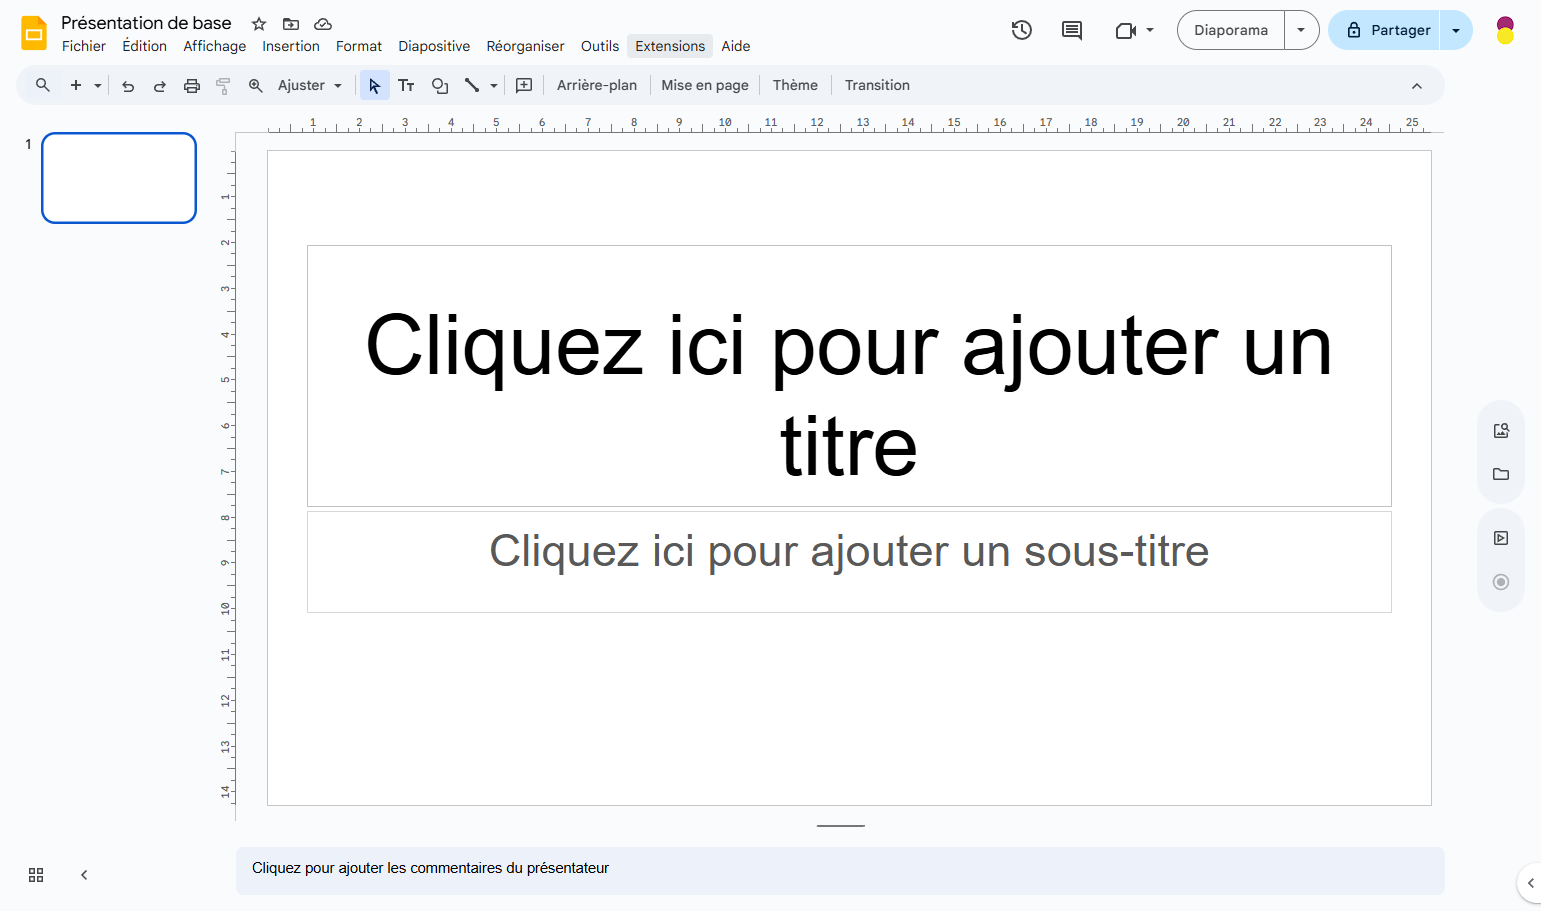Screen dimensions: 1541x911
Task: Expand the line type dropdown arrow
Action: (494, 86)
